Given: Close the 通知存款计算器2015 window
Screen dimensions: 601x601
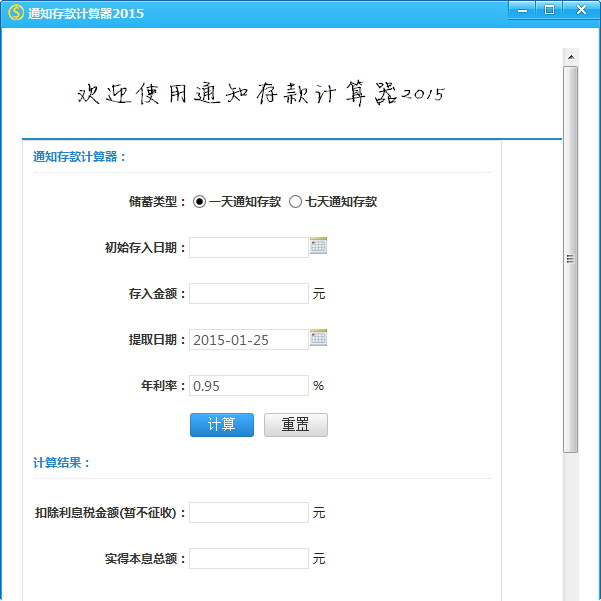Looking at the screenshot, I should point(581,10).
